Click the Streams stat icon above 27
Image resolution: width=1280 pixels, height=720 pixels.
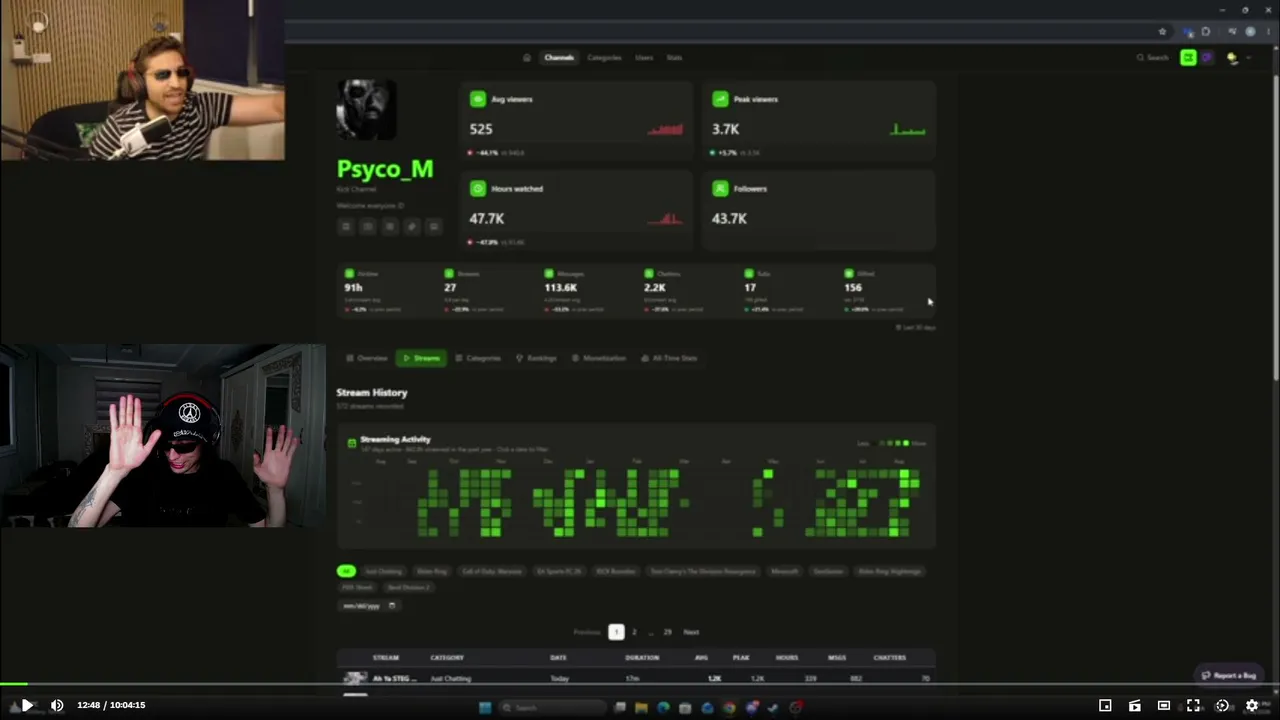click(x=450, y=273)
